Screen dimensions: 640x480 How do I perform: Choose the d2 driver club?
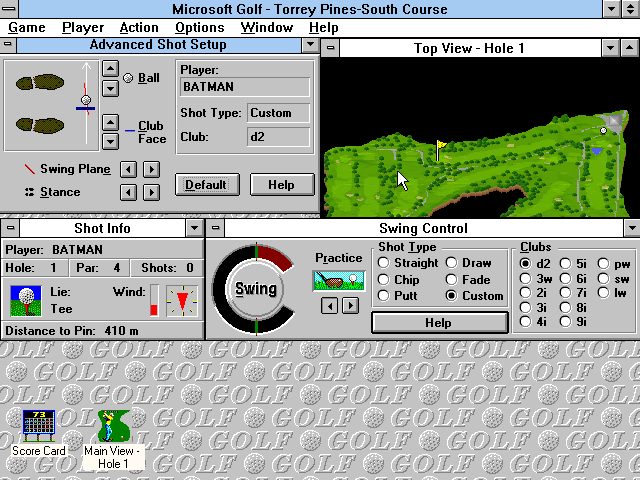(x=535, y=264)
